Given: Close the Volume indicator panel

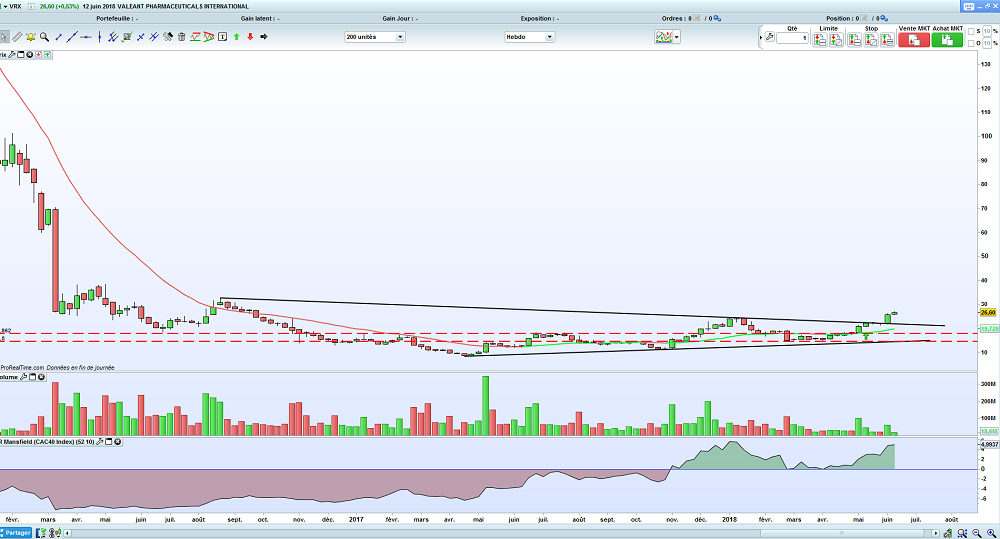Looking at the screenshot, I should click(x=41, y=377).
